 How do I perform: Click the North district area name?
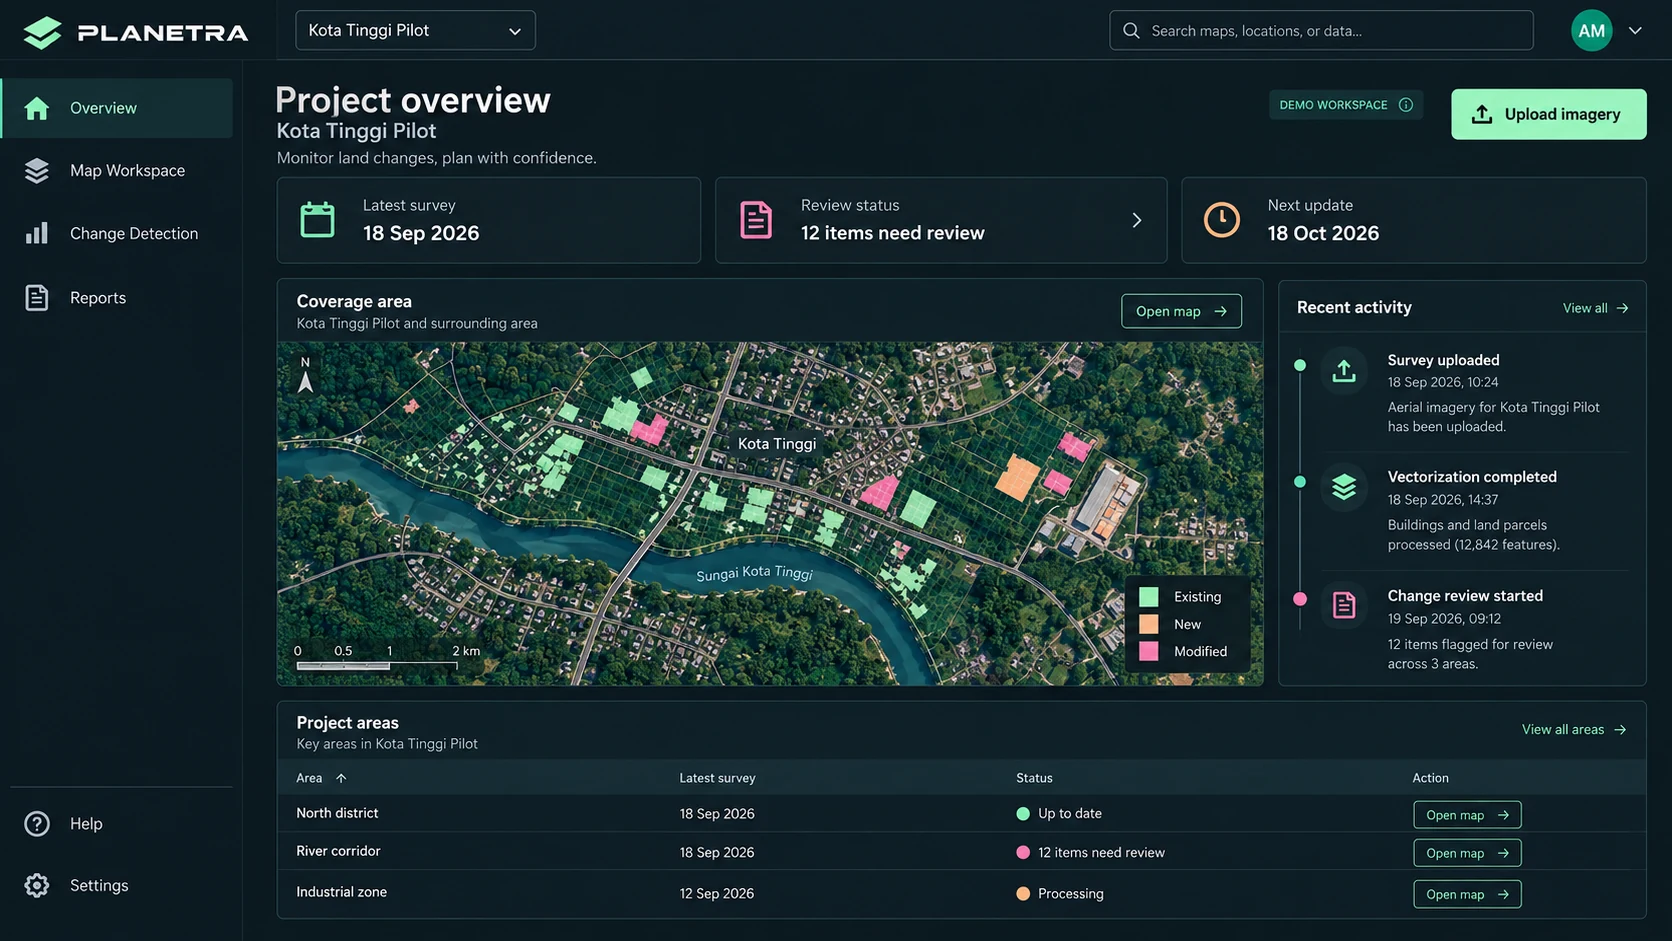click(337, 813)
